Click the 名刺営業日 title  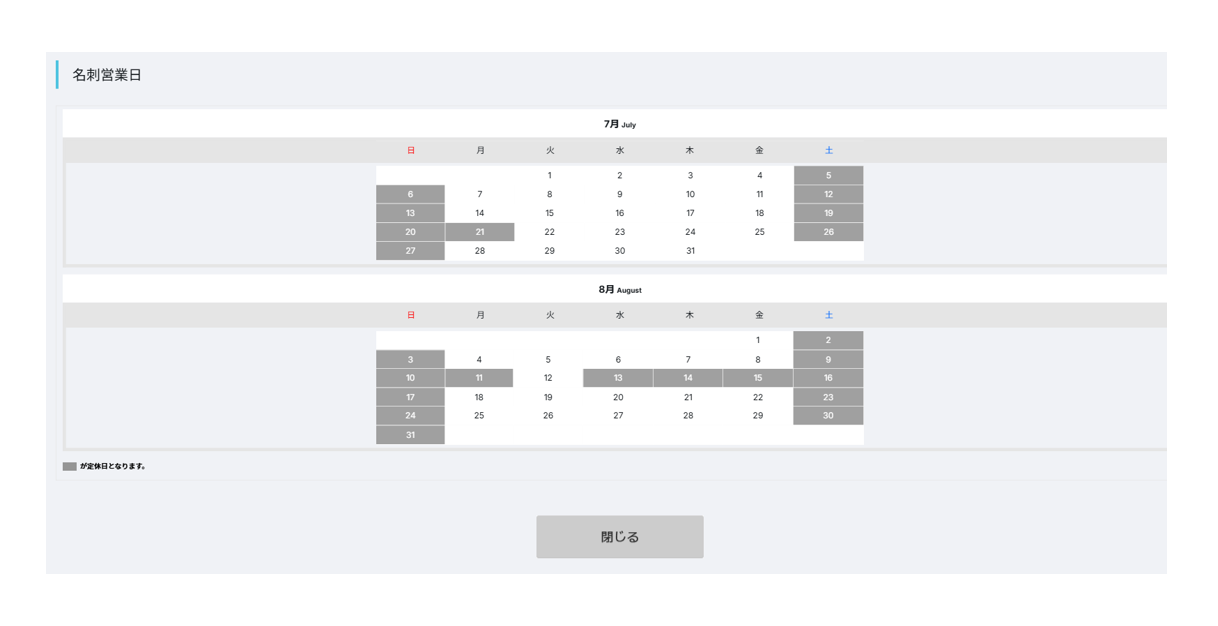point(107,75)
